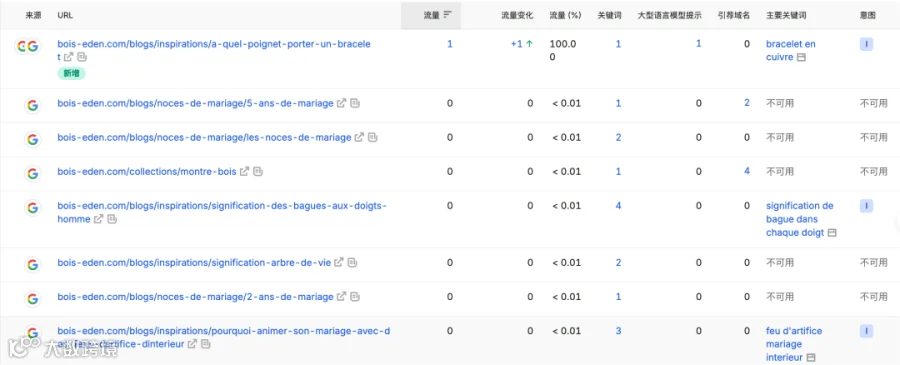Open external link icon for les-noces-de-mariage
The height and width of the screenshot is (365, 900).
359,138
